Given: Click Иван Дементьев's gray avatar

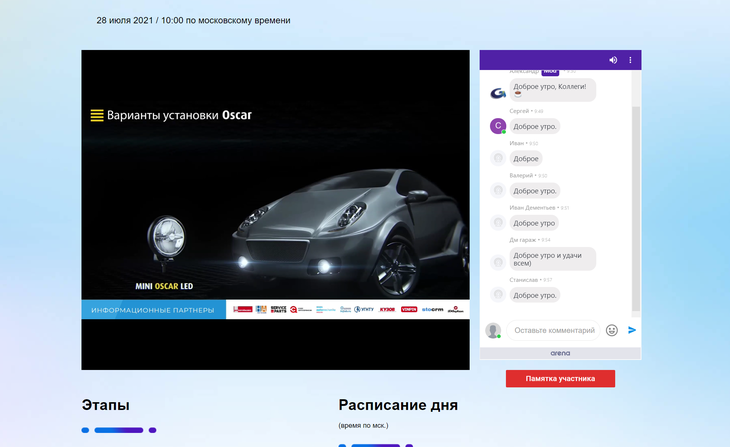Looking at the screenshot, I should click(498, 223).
